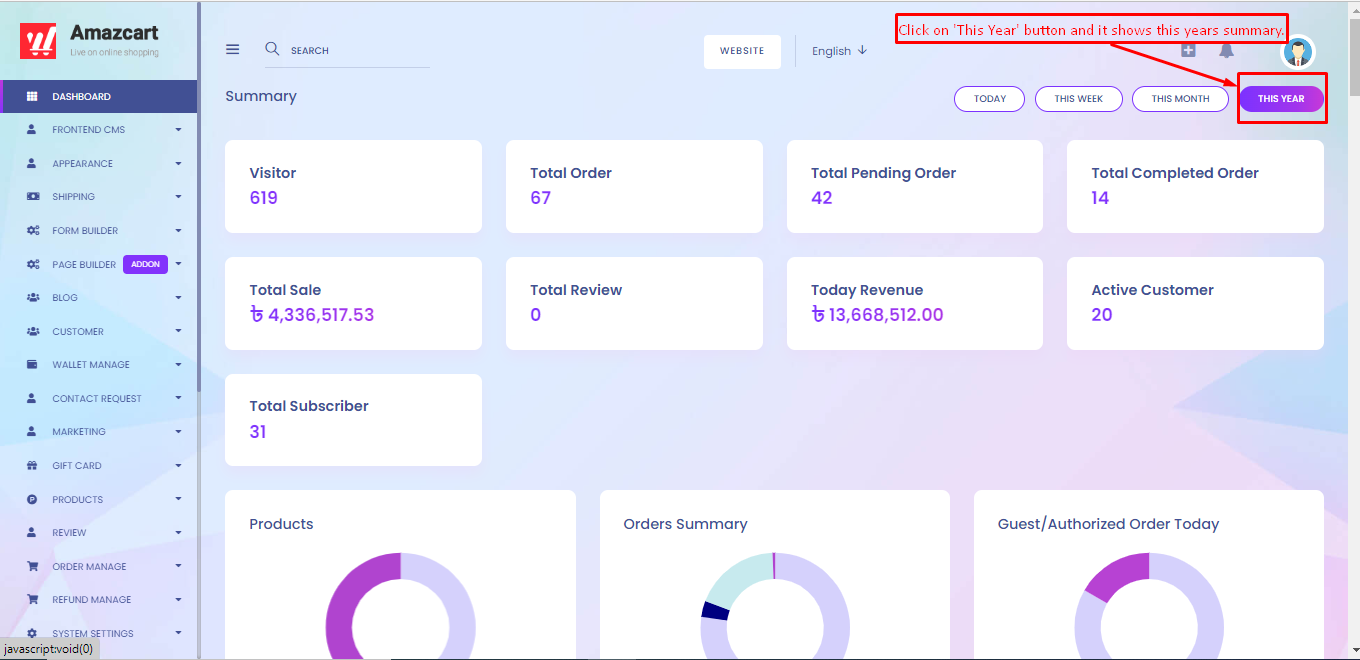Click the Order Manage cart icon
This screenshot has width=1360, height=660.
(x=32, y=566)
